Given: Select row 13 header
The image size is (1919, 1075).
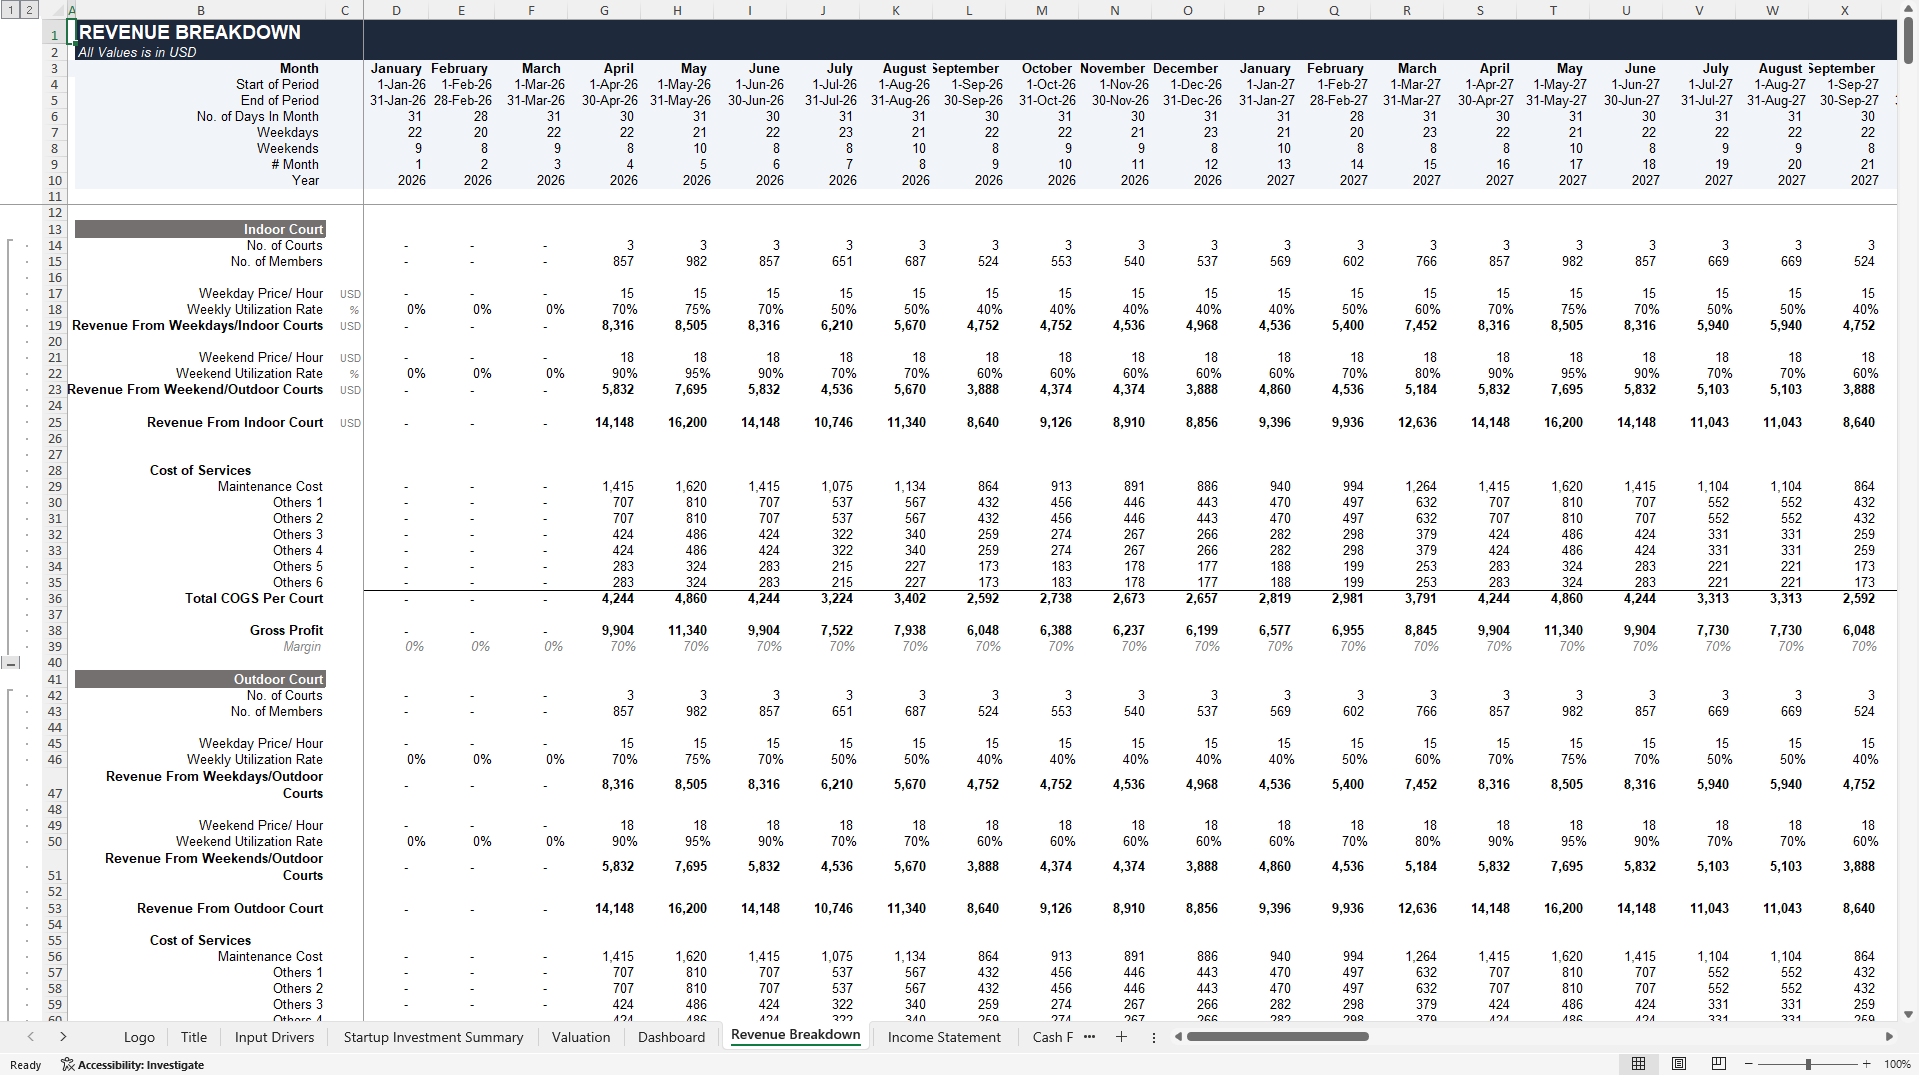Looking at the screenshot, I should pos(55,229).
